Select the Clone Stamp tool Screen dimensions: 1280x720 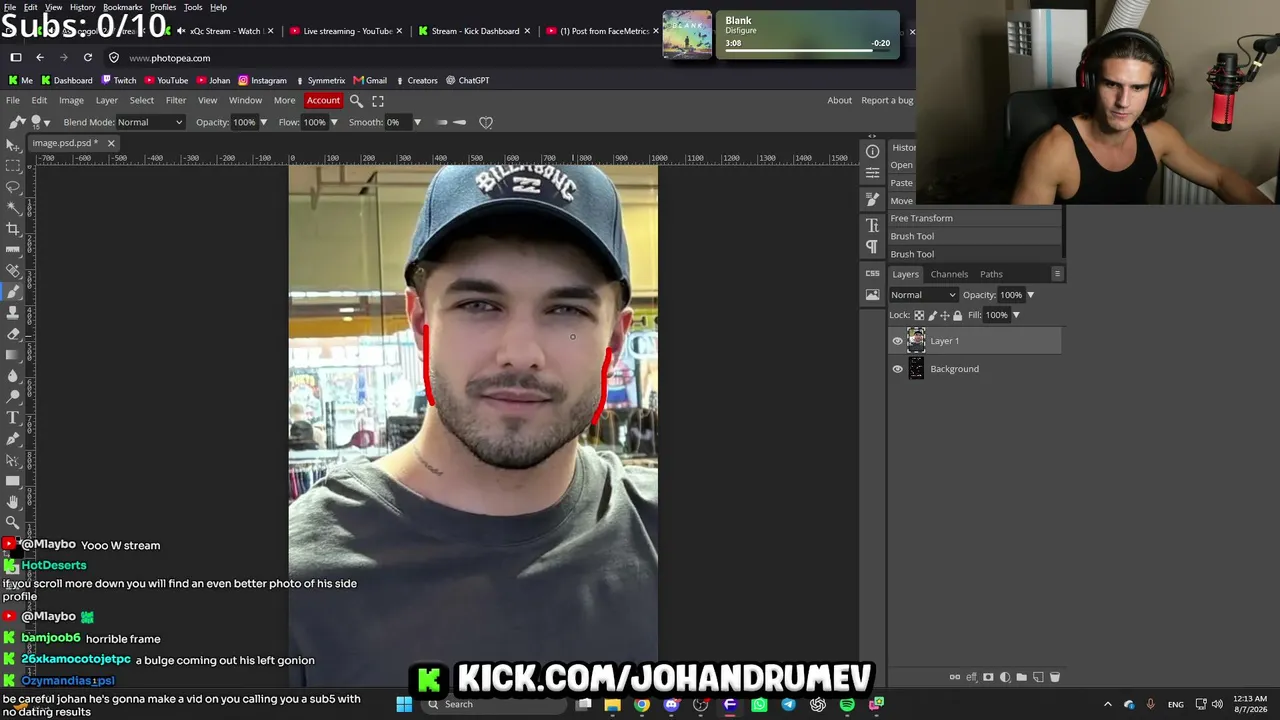point(13,313)
